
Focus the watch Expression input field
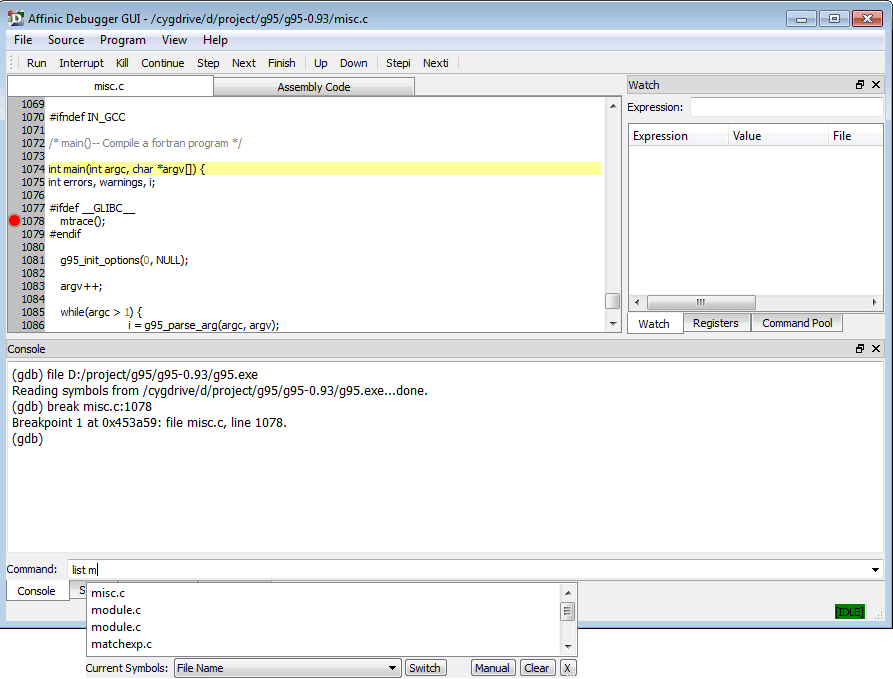787,107
